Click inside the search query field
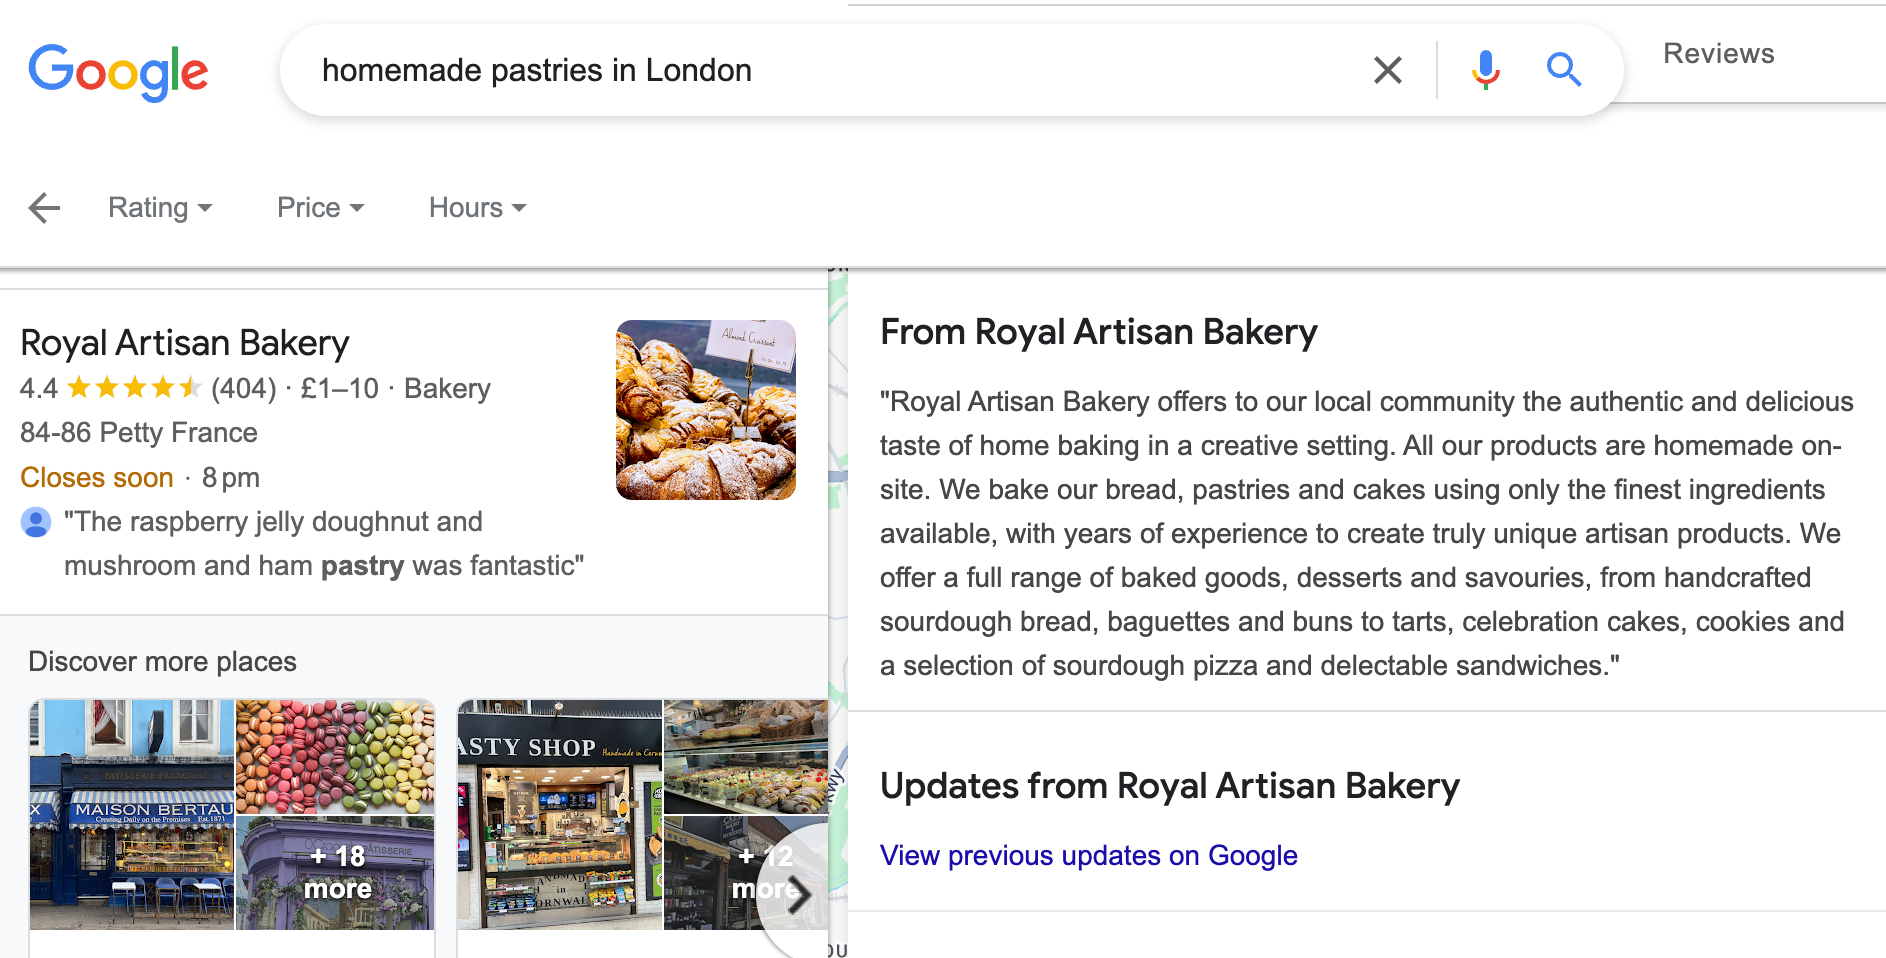This screenshot has height=958, width=1886. point(830,70)
